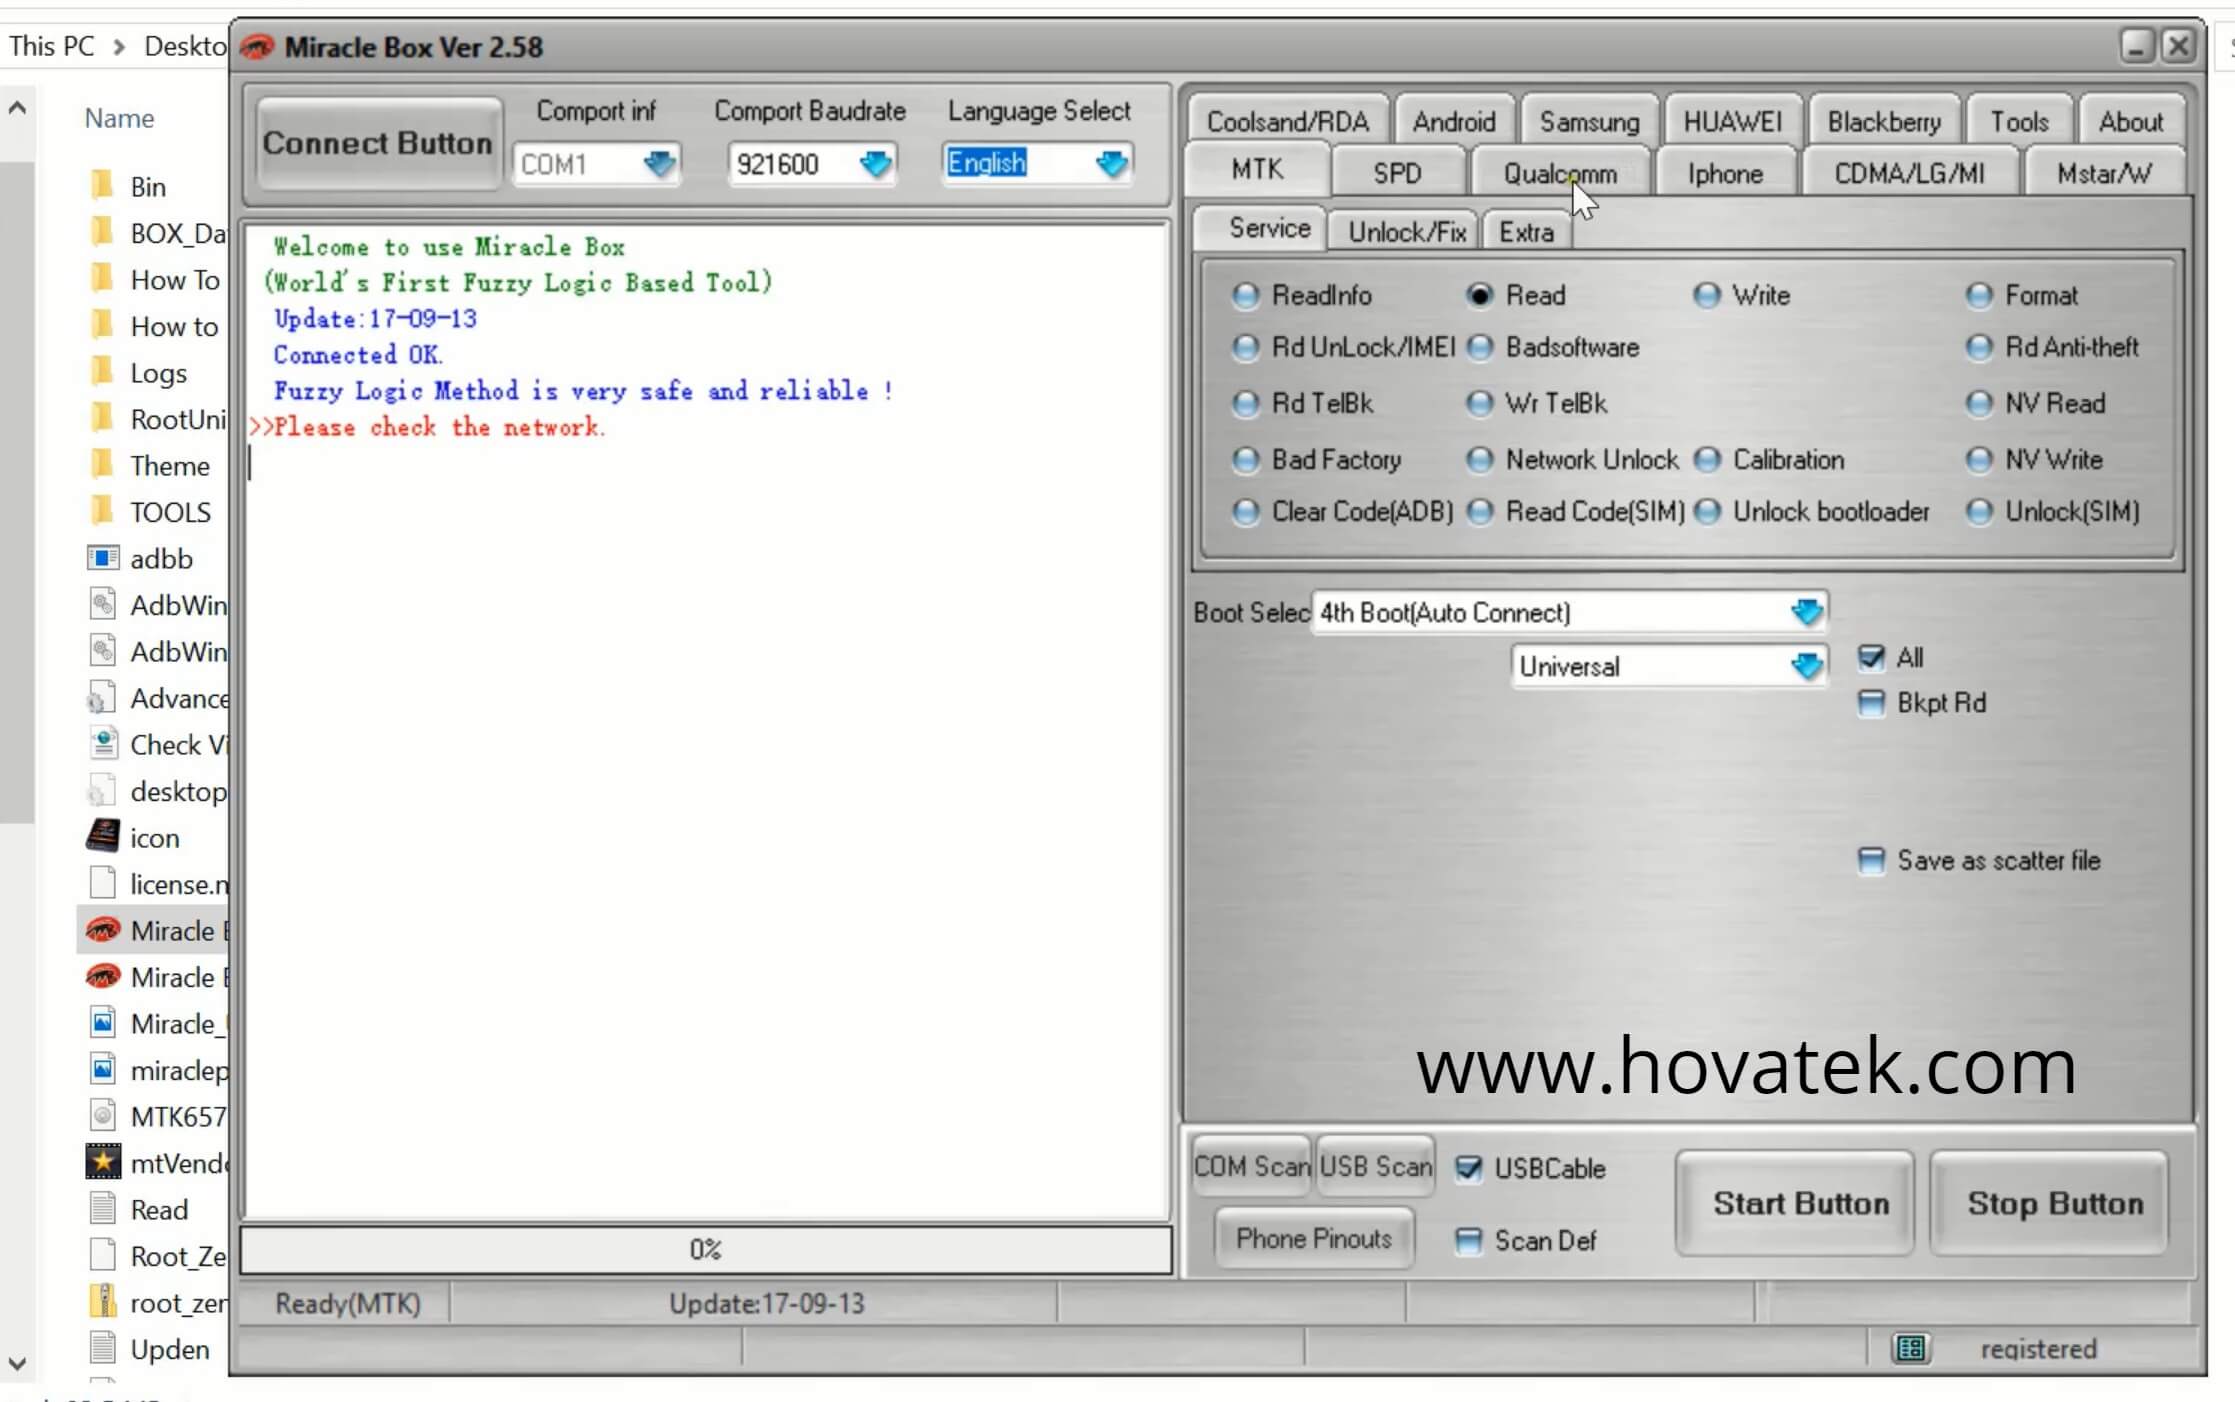Enable Save as scatter file checkbox
The image size is (2235, 1402).
click(1870, 861)
